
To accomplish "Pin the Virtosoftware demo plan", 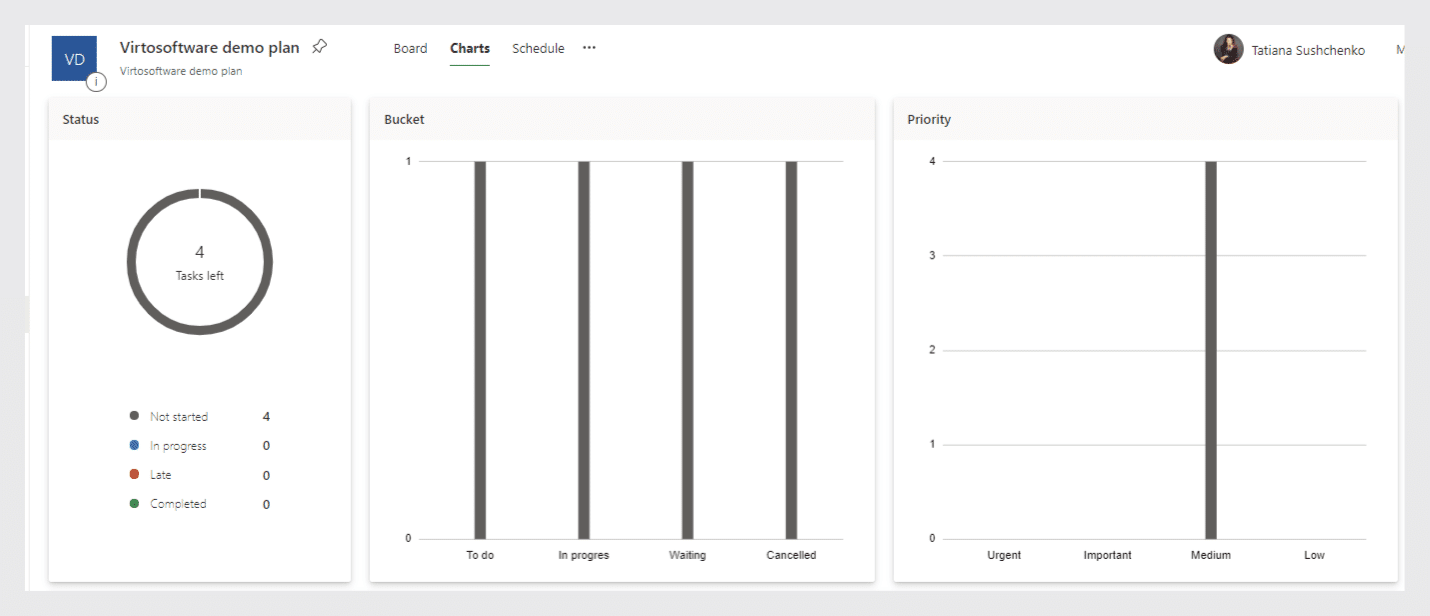I will click(319, 46).
